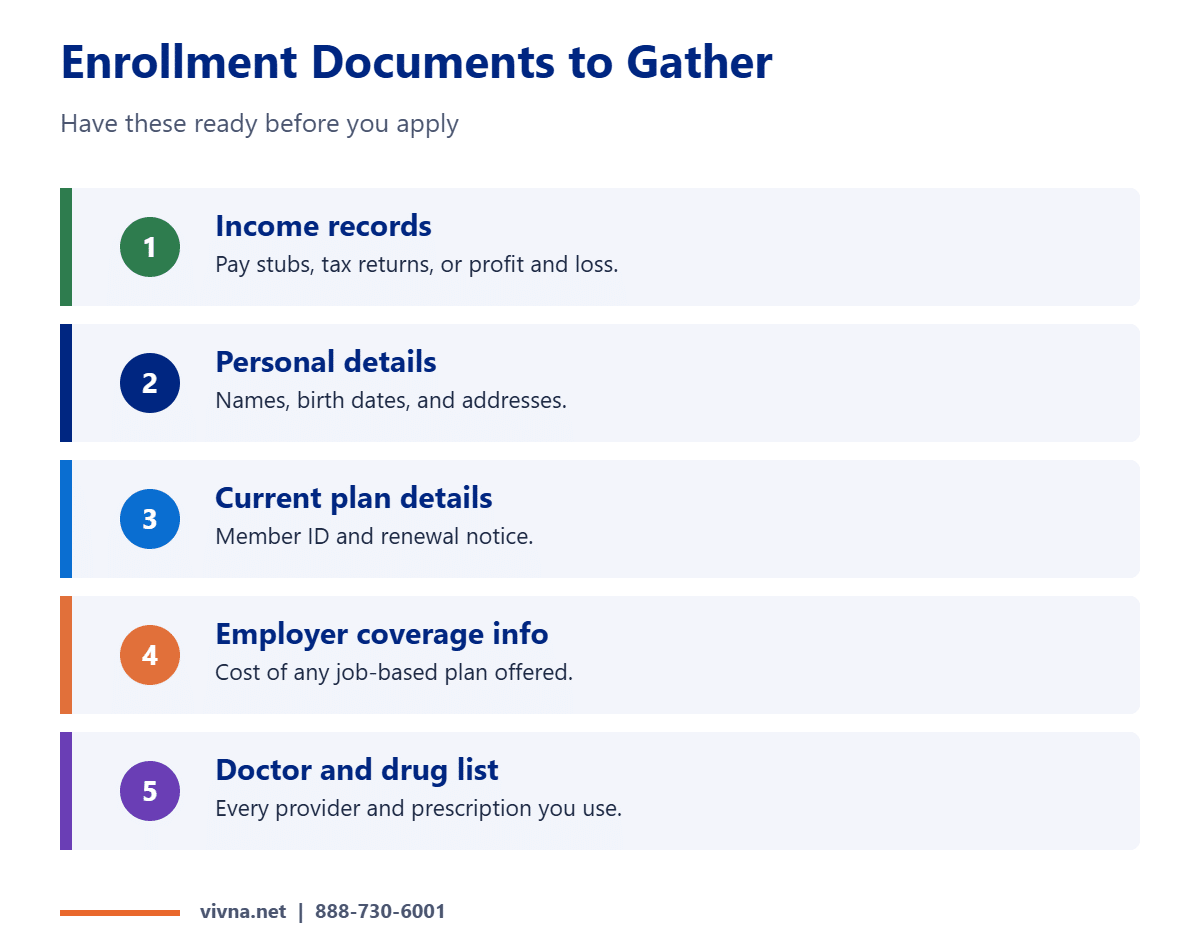Viewport: 1200px width, 940px height.
Task: Click the blue number 3 circle
Action: coord(150,519)
